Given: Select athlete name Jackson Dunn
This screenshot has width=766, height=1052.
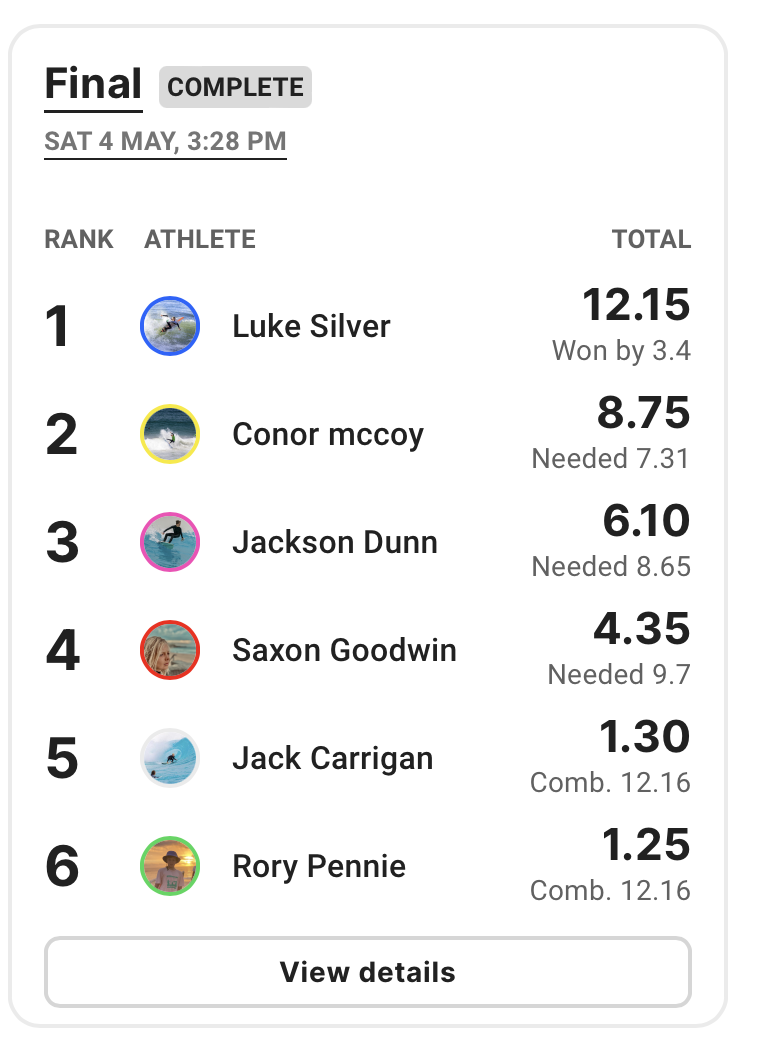Looking at the screenshot, I should click(x=335, y=542).
